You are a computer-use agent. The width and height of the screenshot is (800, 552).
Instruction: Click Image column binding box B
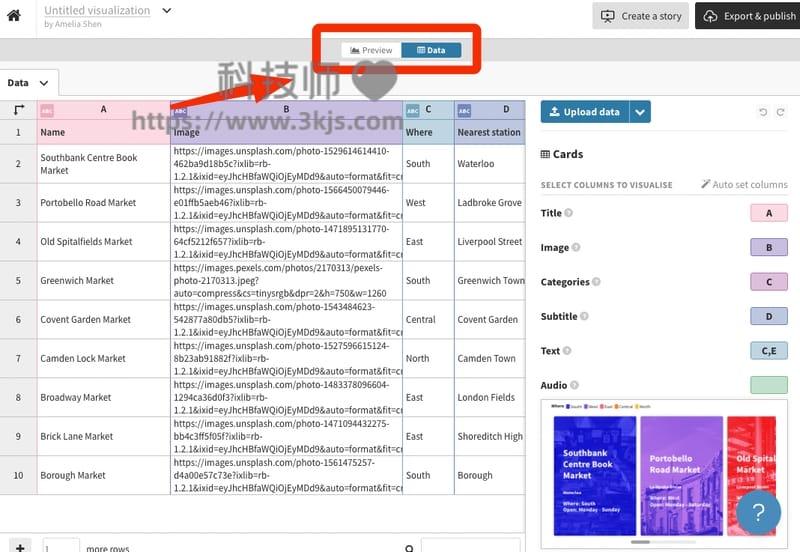point(769,247)
